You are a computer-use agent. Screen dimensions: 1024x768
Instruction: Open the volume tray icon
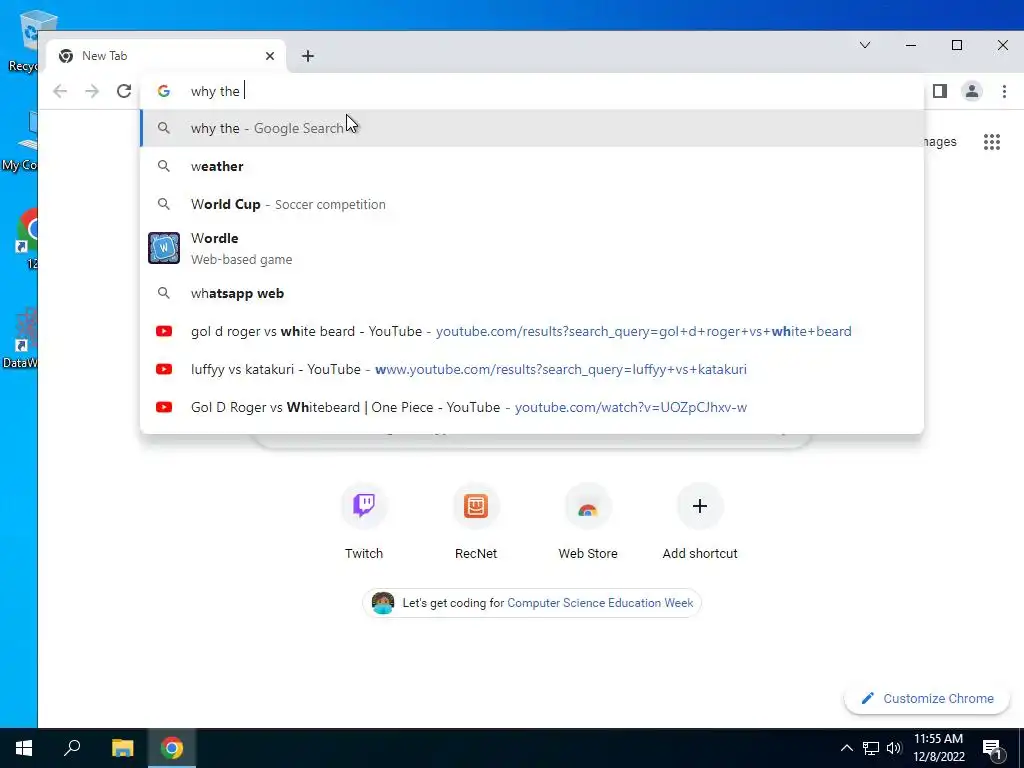click(x=894, y=748)
